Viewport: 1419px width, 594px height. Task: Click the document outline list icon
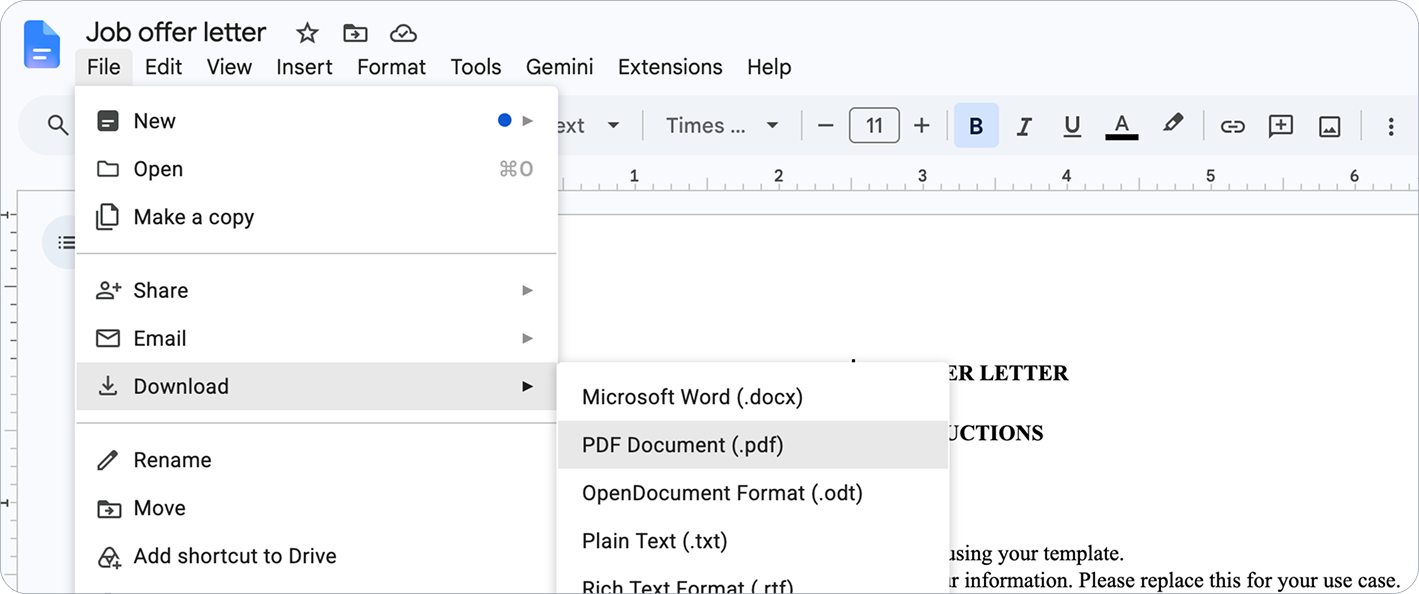(x=66, y=242)
